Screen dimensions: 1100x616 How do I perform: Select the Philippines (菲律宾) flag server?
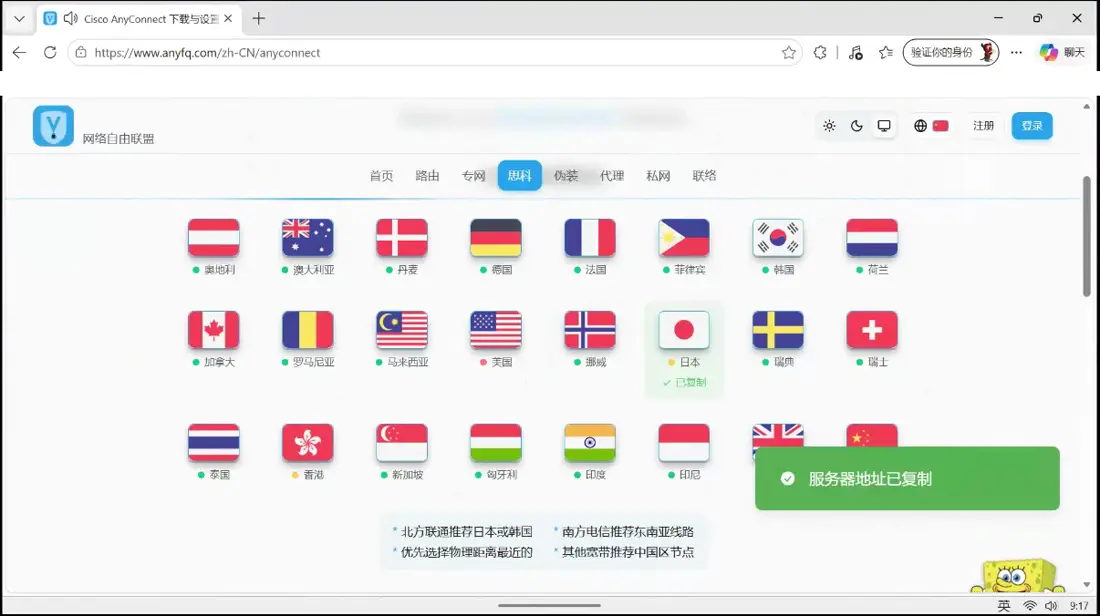684,238
